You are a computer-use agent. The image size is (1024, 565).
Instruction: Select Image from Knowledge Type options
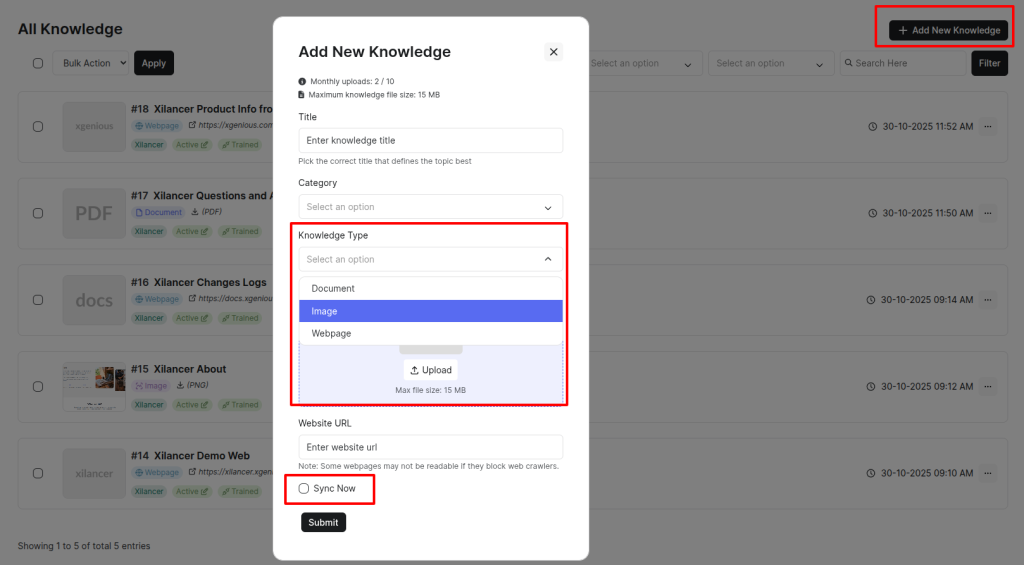[430, 311]
